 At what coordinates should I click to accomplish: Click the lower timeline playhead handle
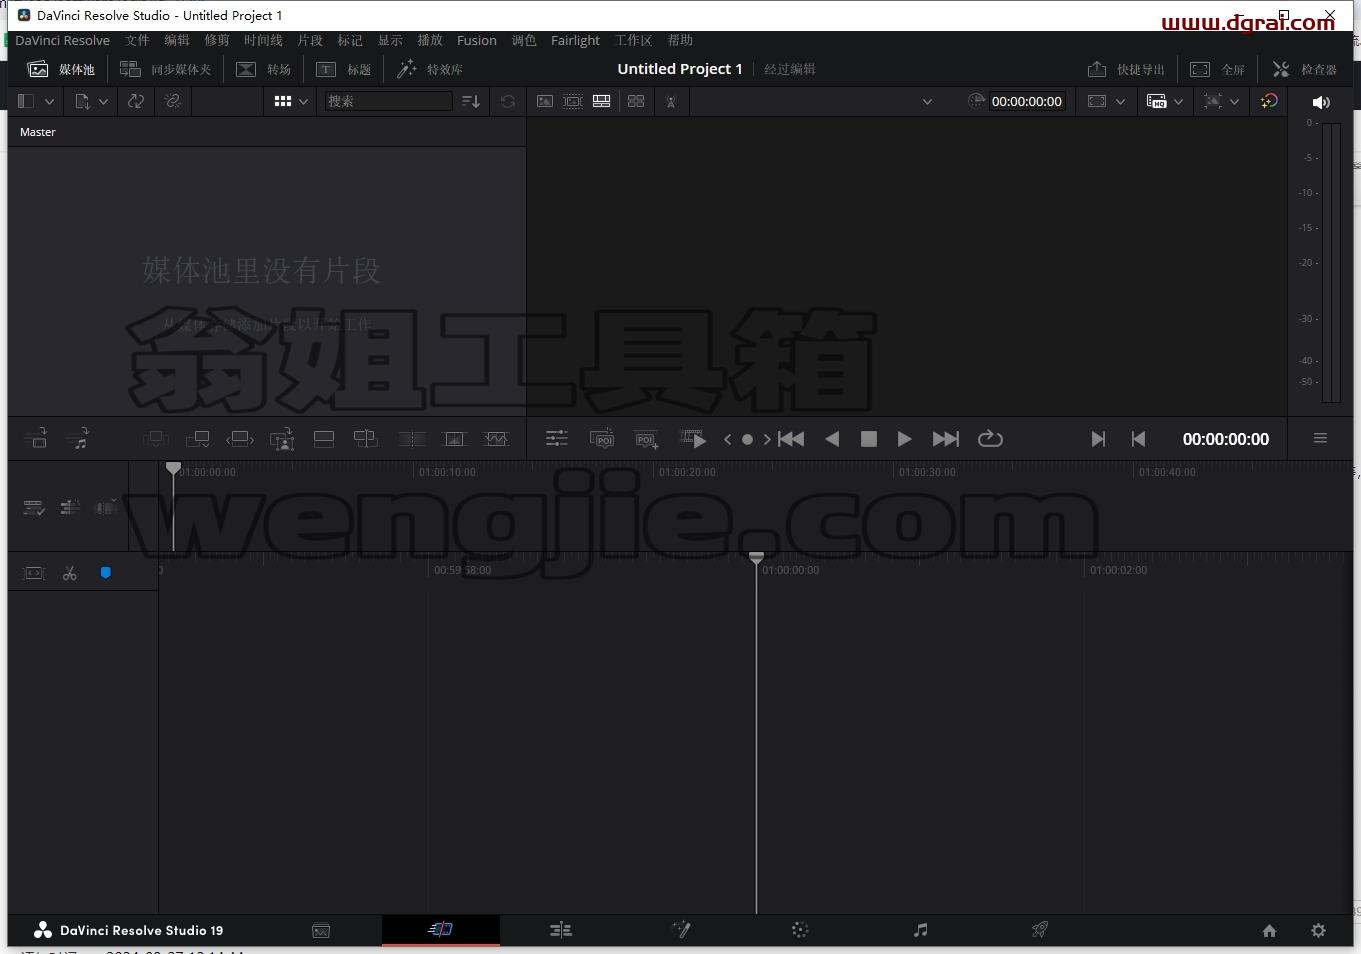[x=756, y=557]
